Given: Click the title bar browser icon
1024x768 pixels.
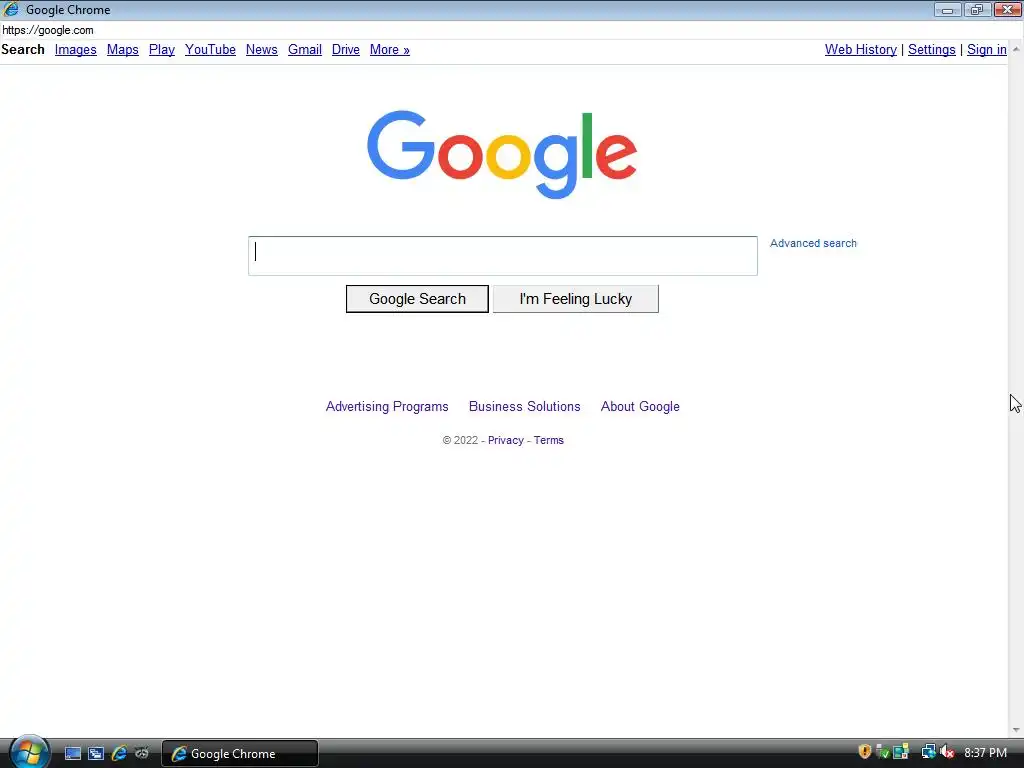Looking at the screenshot, I should click(11, 9).
